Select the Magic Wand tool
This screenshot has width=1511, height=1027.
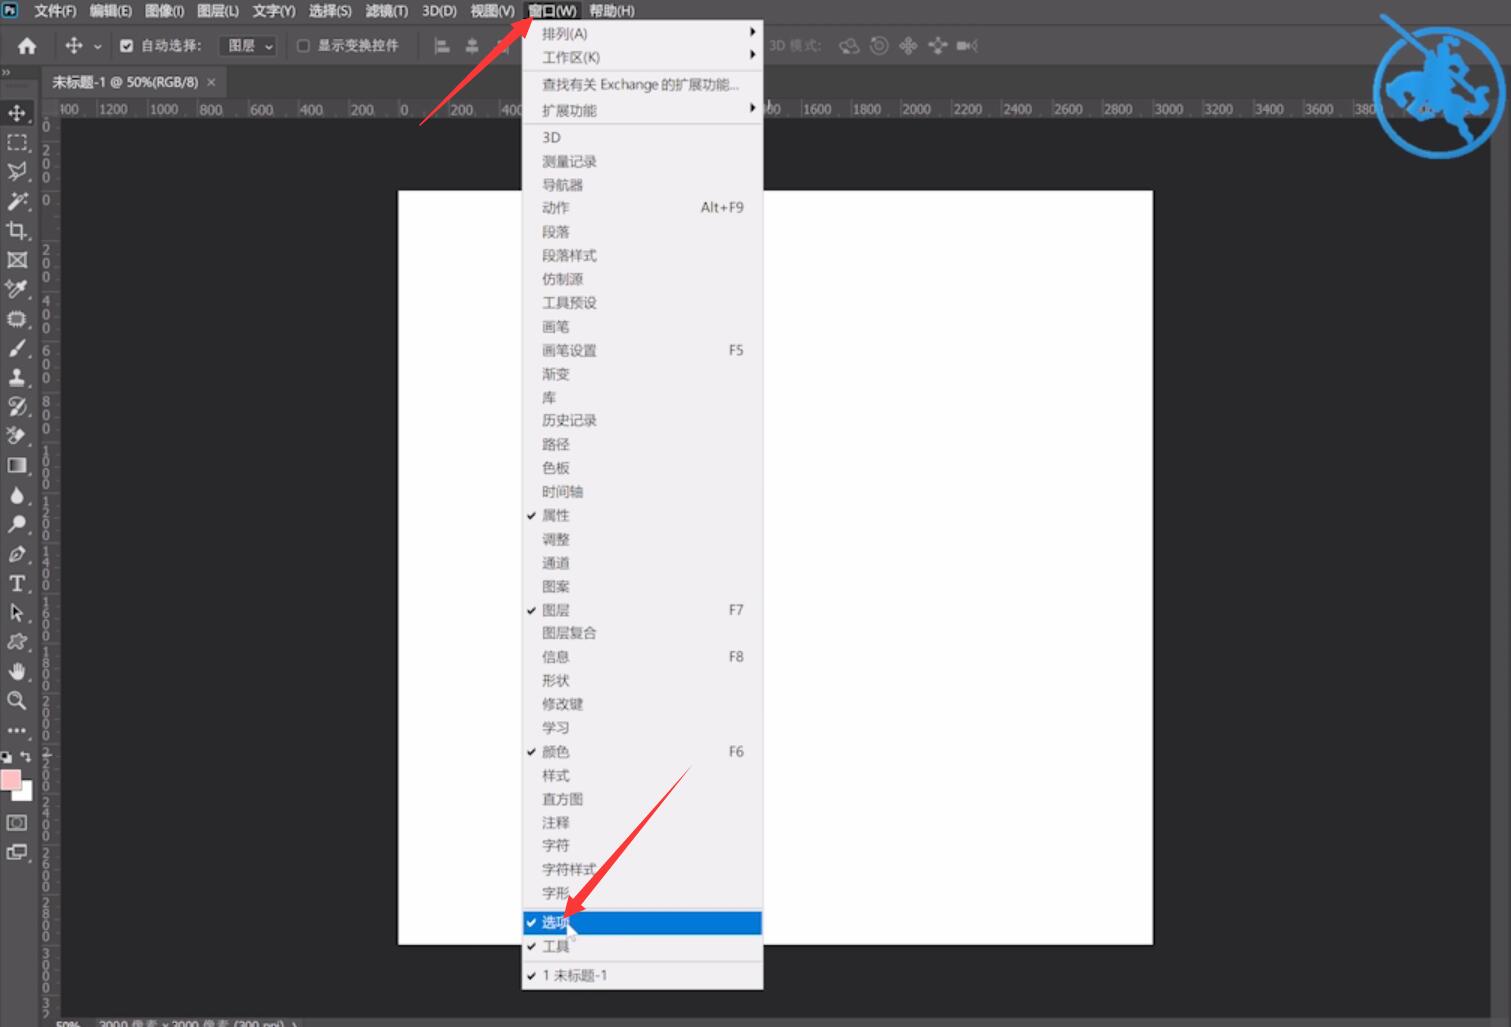point(17,201)
